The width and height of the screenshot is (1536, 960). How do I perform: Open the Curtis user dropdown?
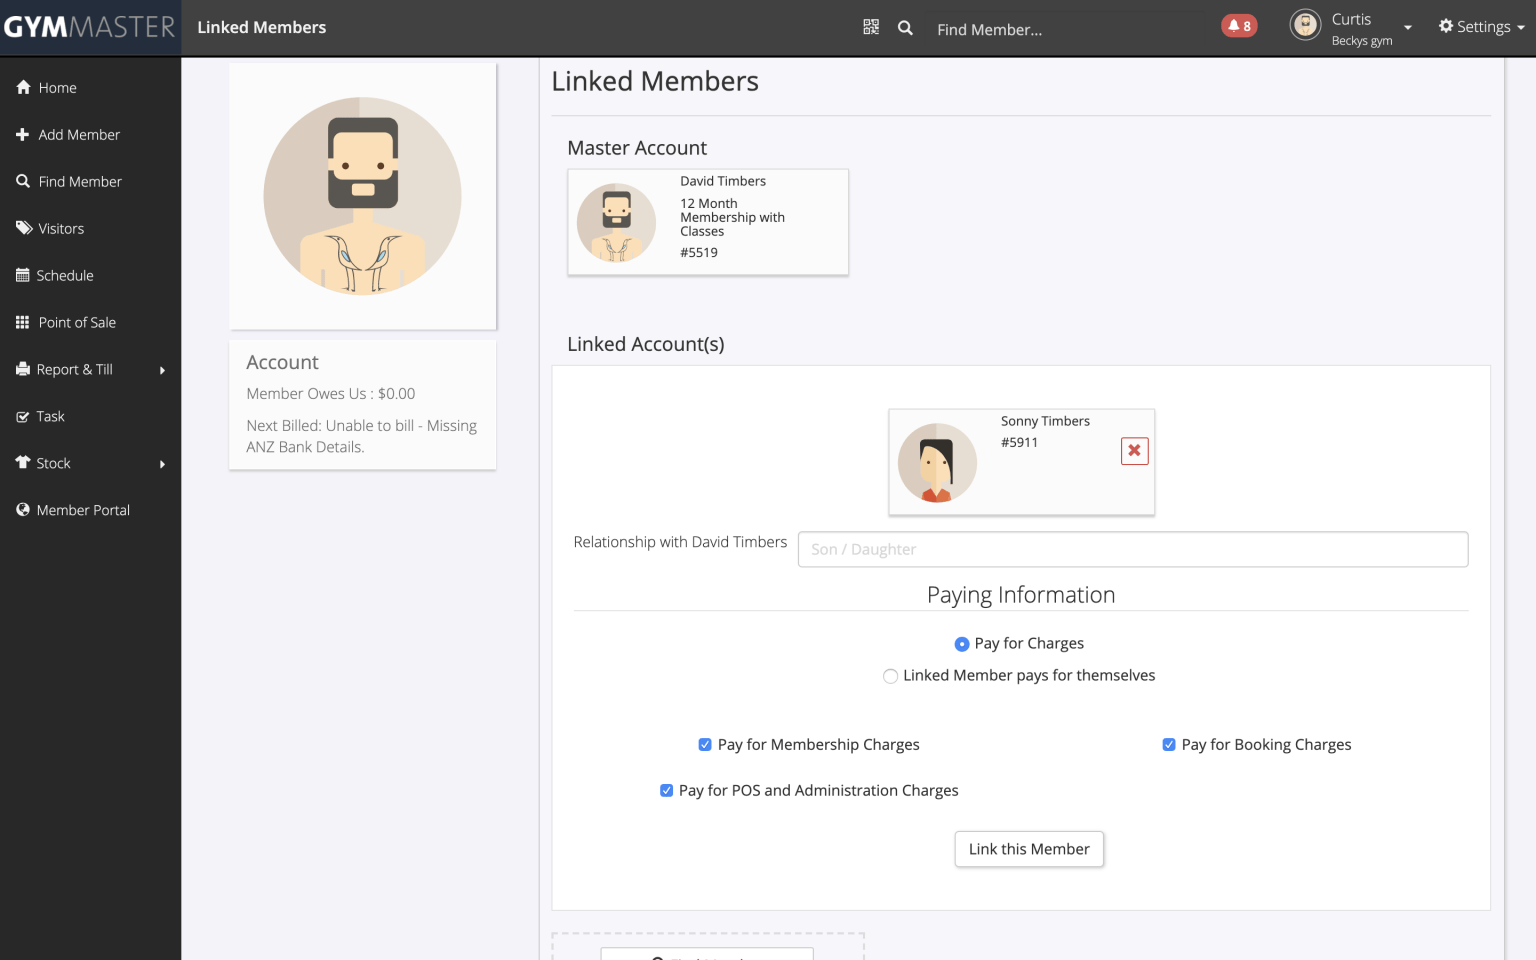click(x=1407, y=28)
